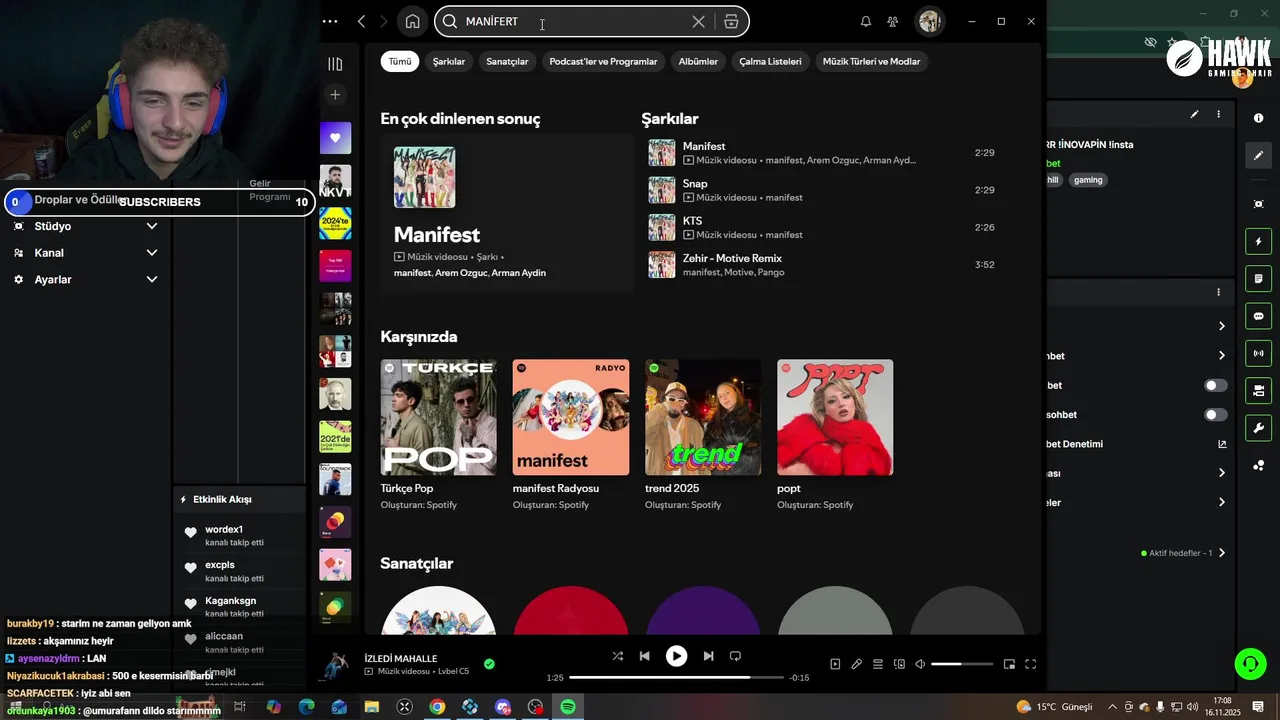Click excpls in Etkinlik Akışı
1280x720 pixels.
[x=220, y=565]
